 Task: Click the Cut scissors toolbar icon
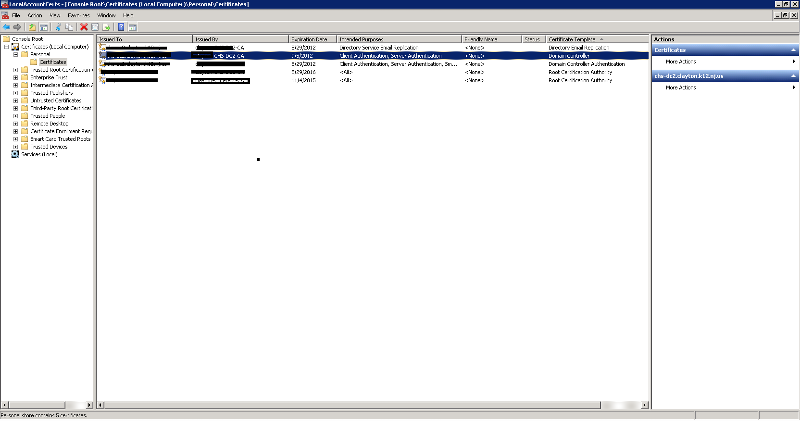pos(58,27)
